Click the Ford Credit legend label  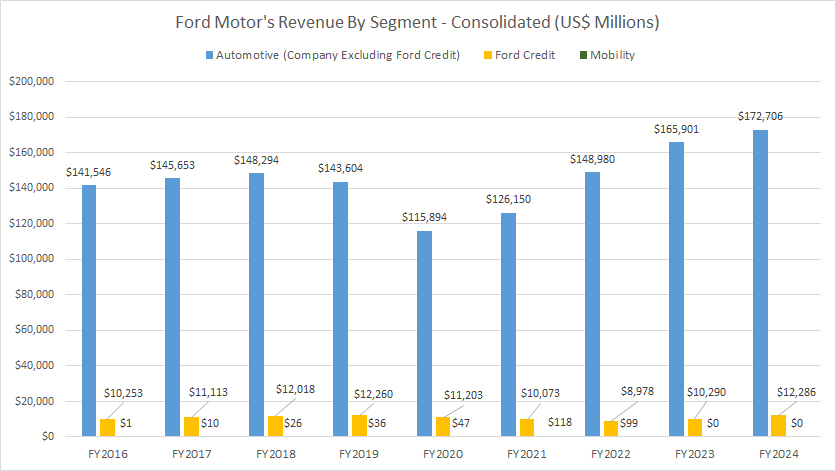(525, 55)
